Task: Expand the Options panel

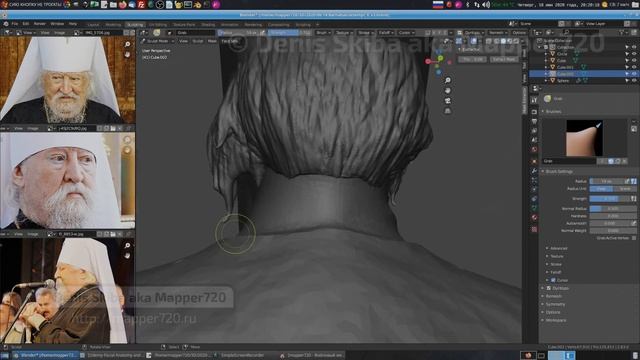Action: click(x=552, y=312)
